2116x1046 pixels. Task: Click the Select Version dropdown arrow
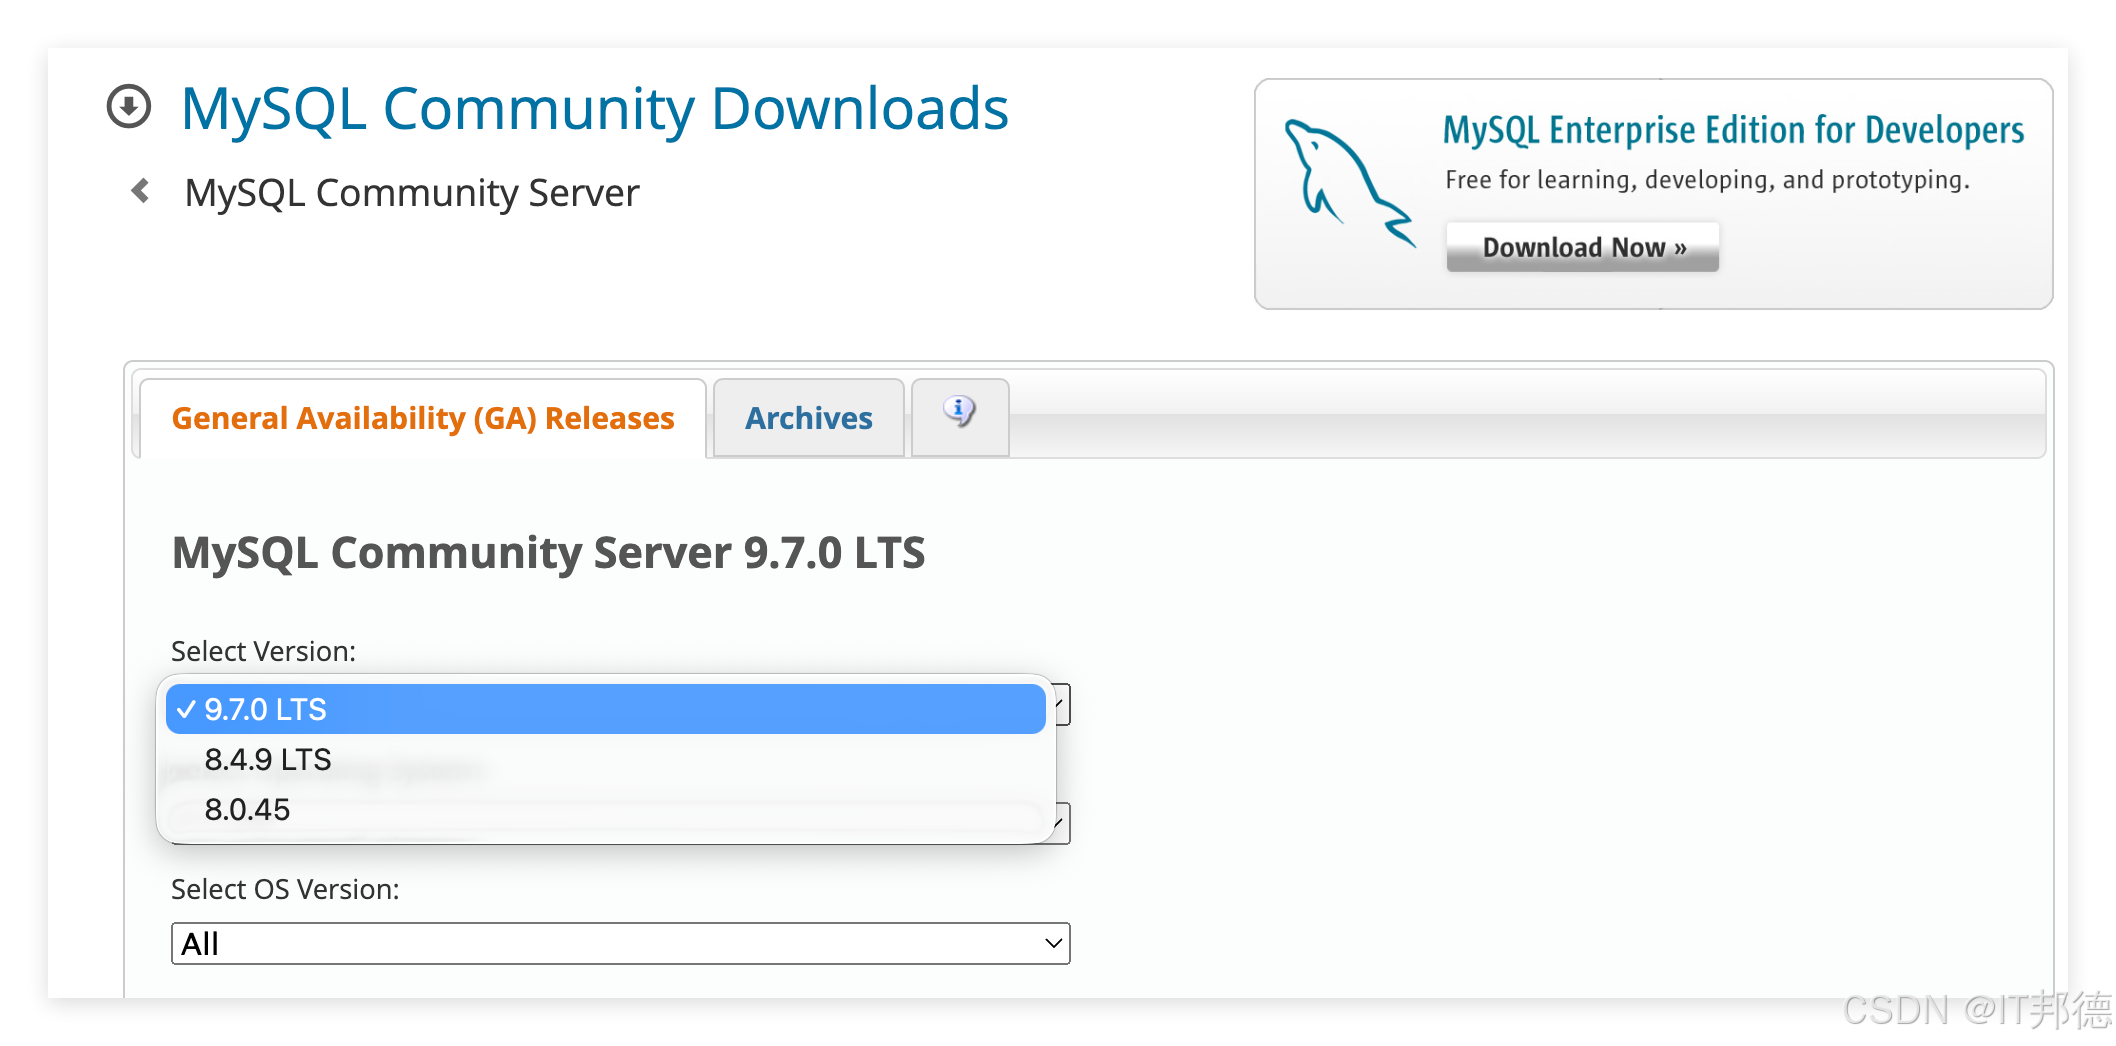coord(1061,705)
